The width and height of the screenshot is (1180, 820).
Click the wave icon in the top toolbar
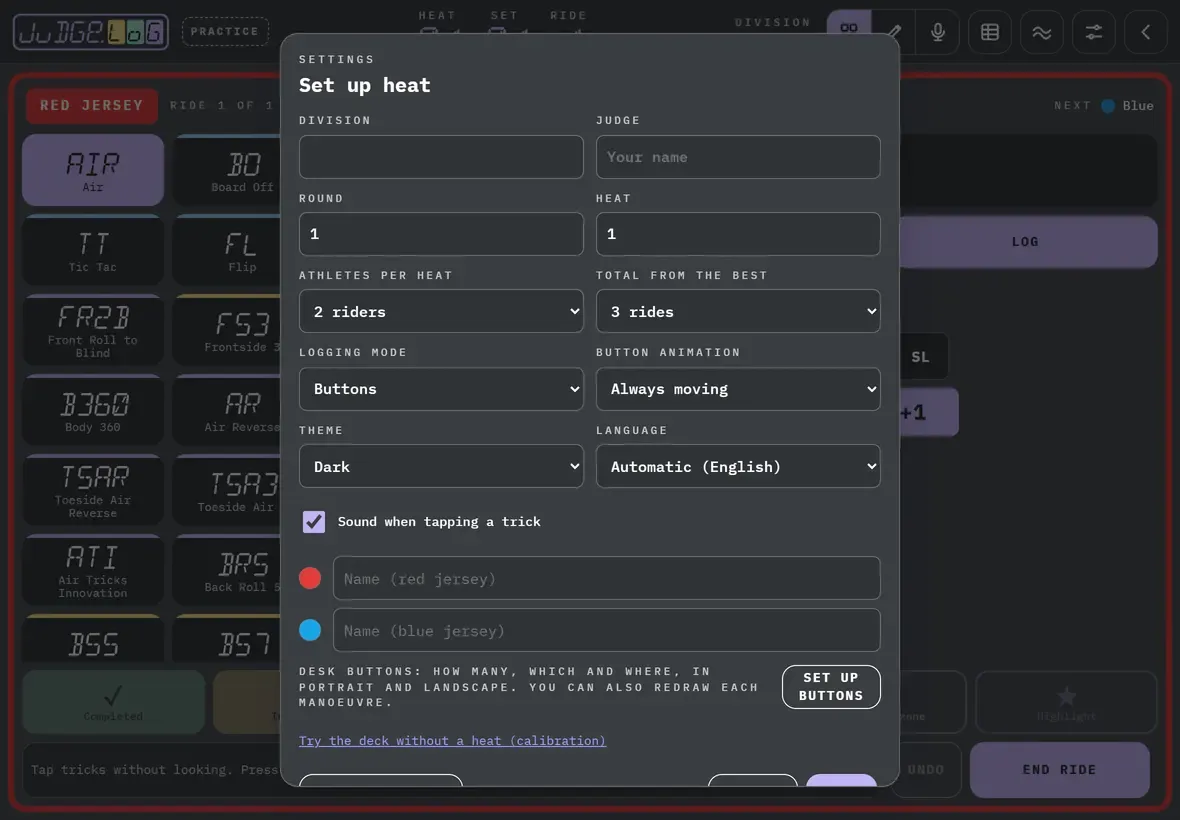pos(1042,32)
